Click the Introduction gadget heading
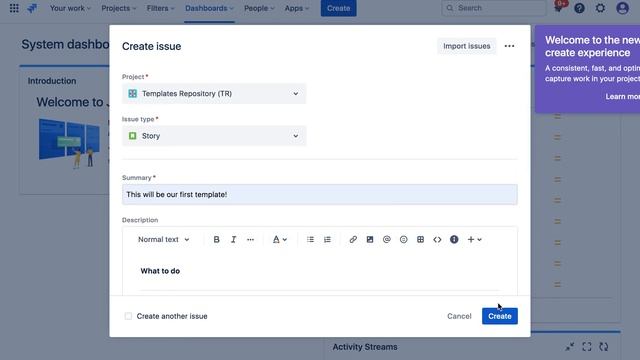 pyautogui.click(x=52, y=81)
